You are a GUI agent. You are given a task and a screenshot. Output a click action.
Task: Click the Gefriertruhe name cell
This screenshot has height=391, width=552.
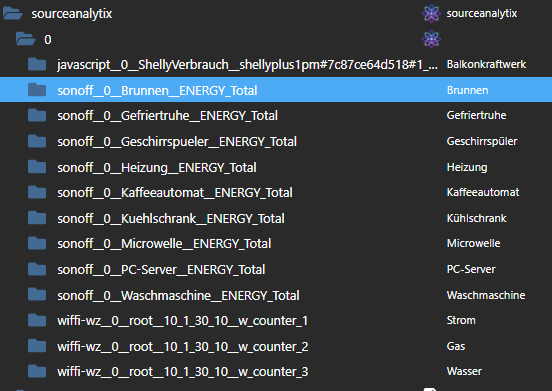(x=476, y=115)
